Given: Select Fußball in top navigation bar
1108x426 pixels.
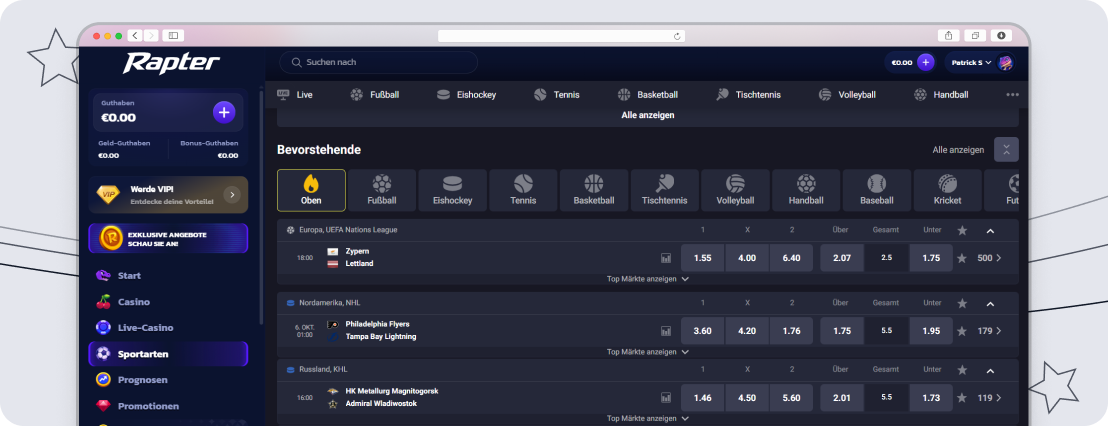Looking at the screenshot, I should click(375, 95).
